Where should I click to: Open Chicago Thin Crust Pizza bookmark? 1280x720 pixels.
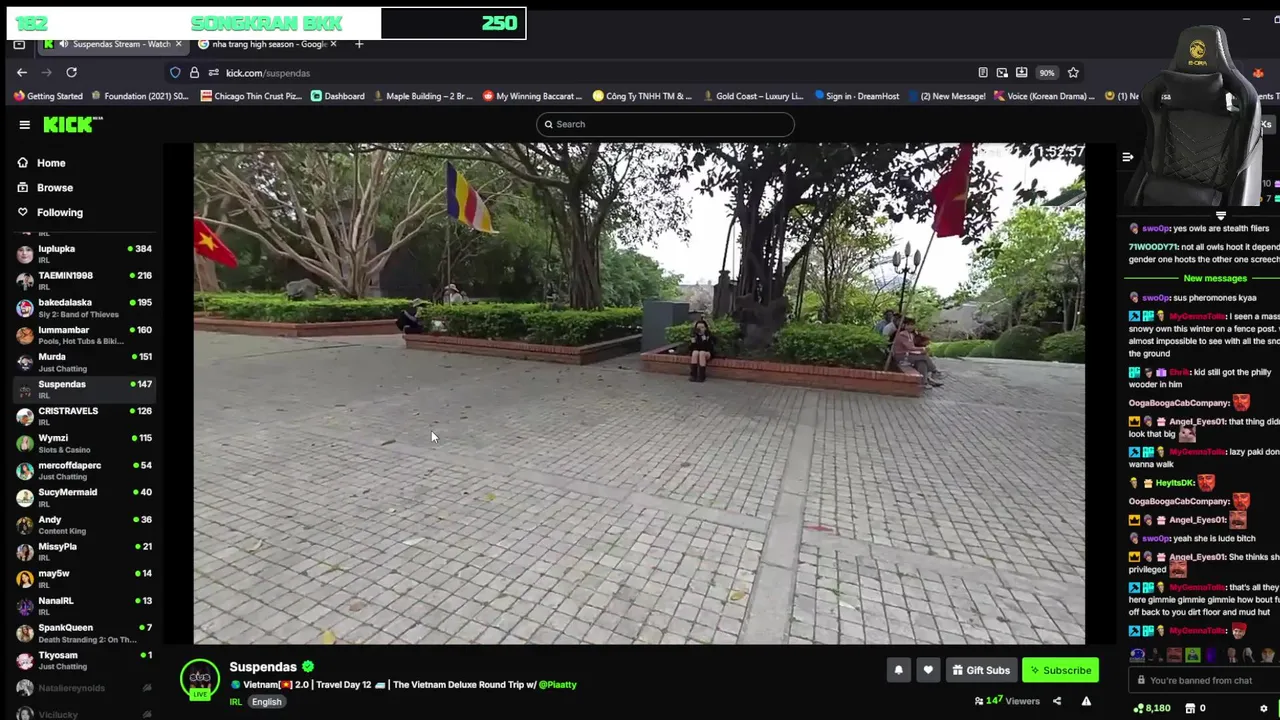pyautogui.click(x=251, y=96)
